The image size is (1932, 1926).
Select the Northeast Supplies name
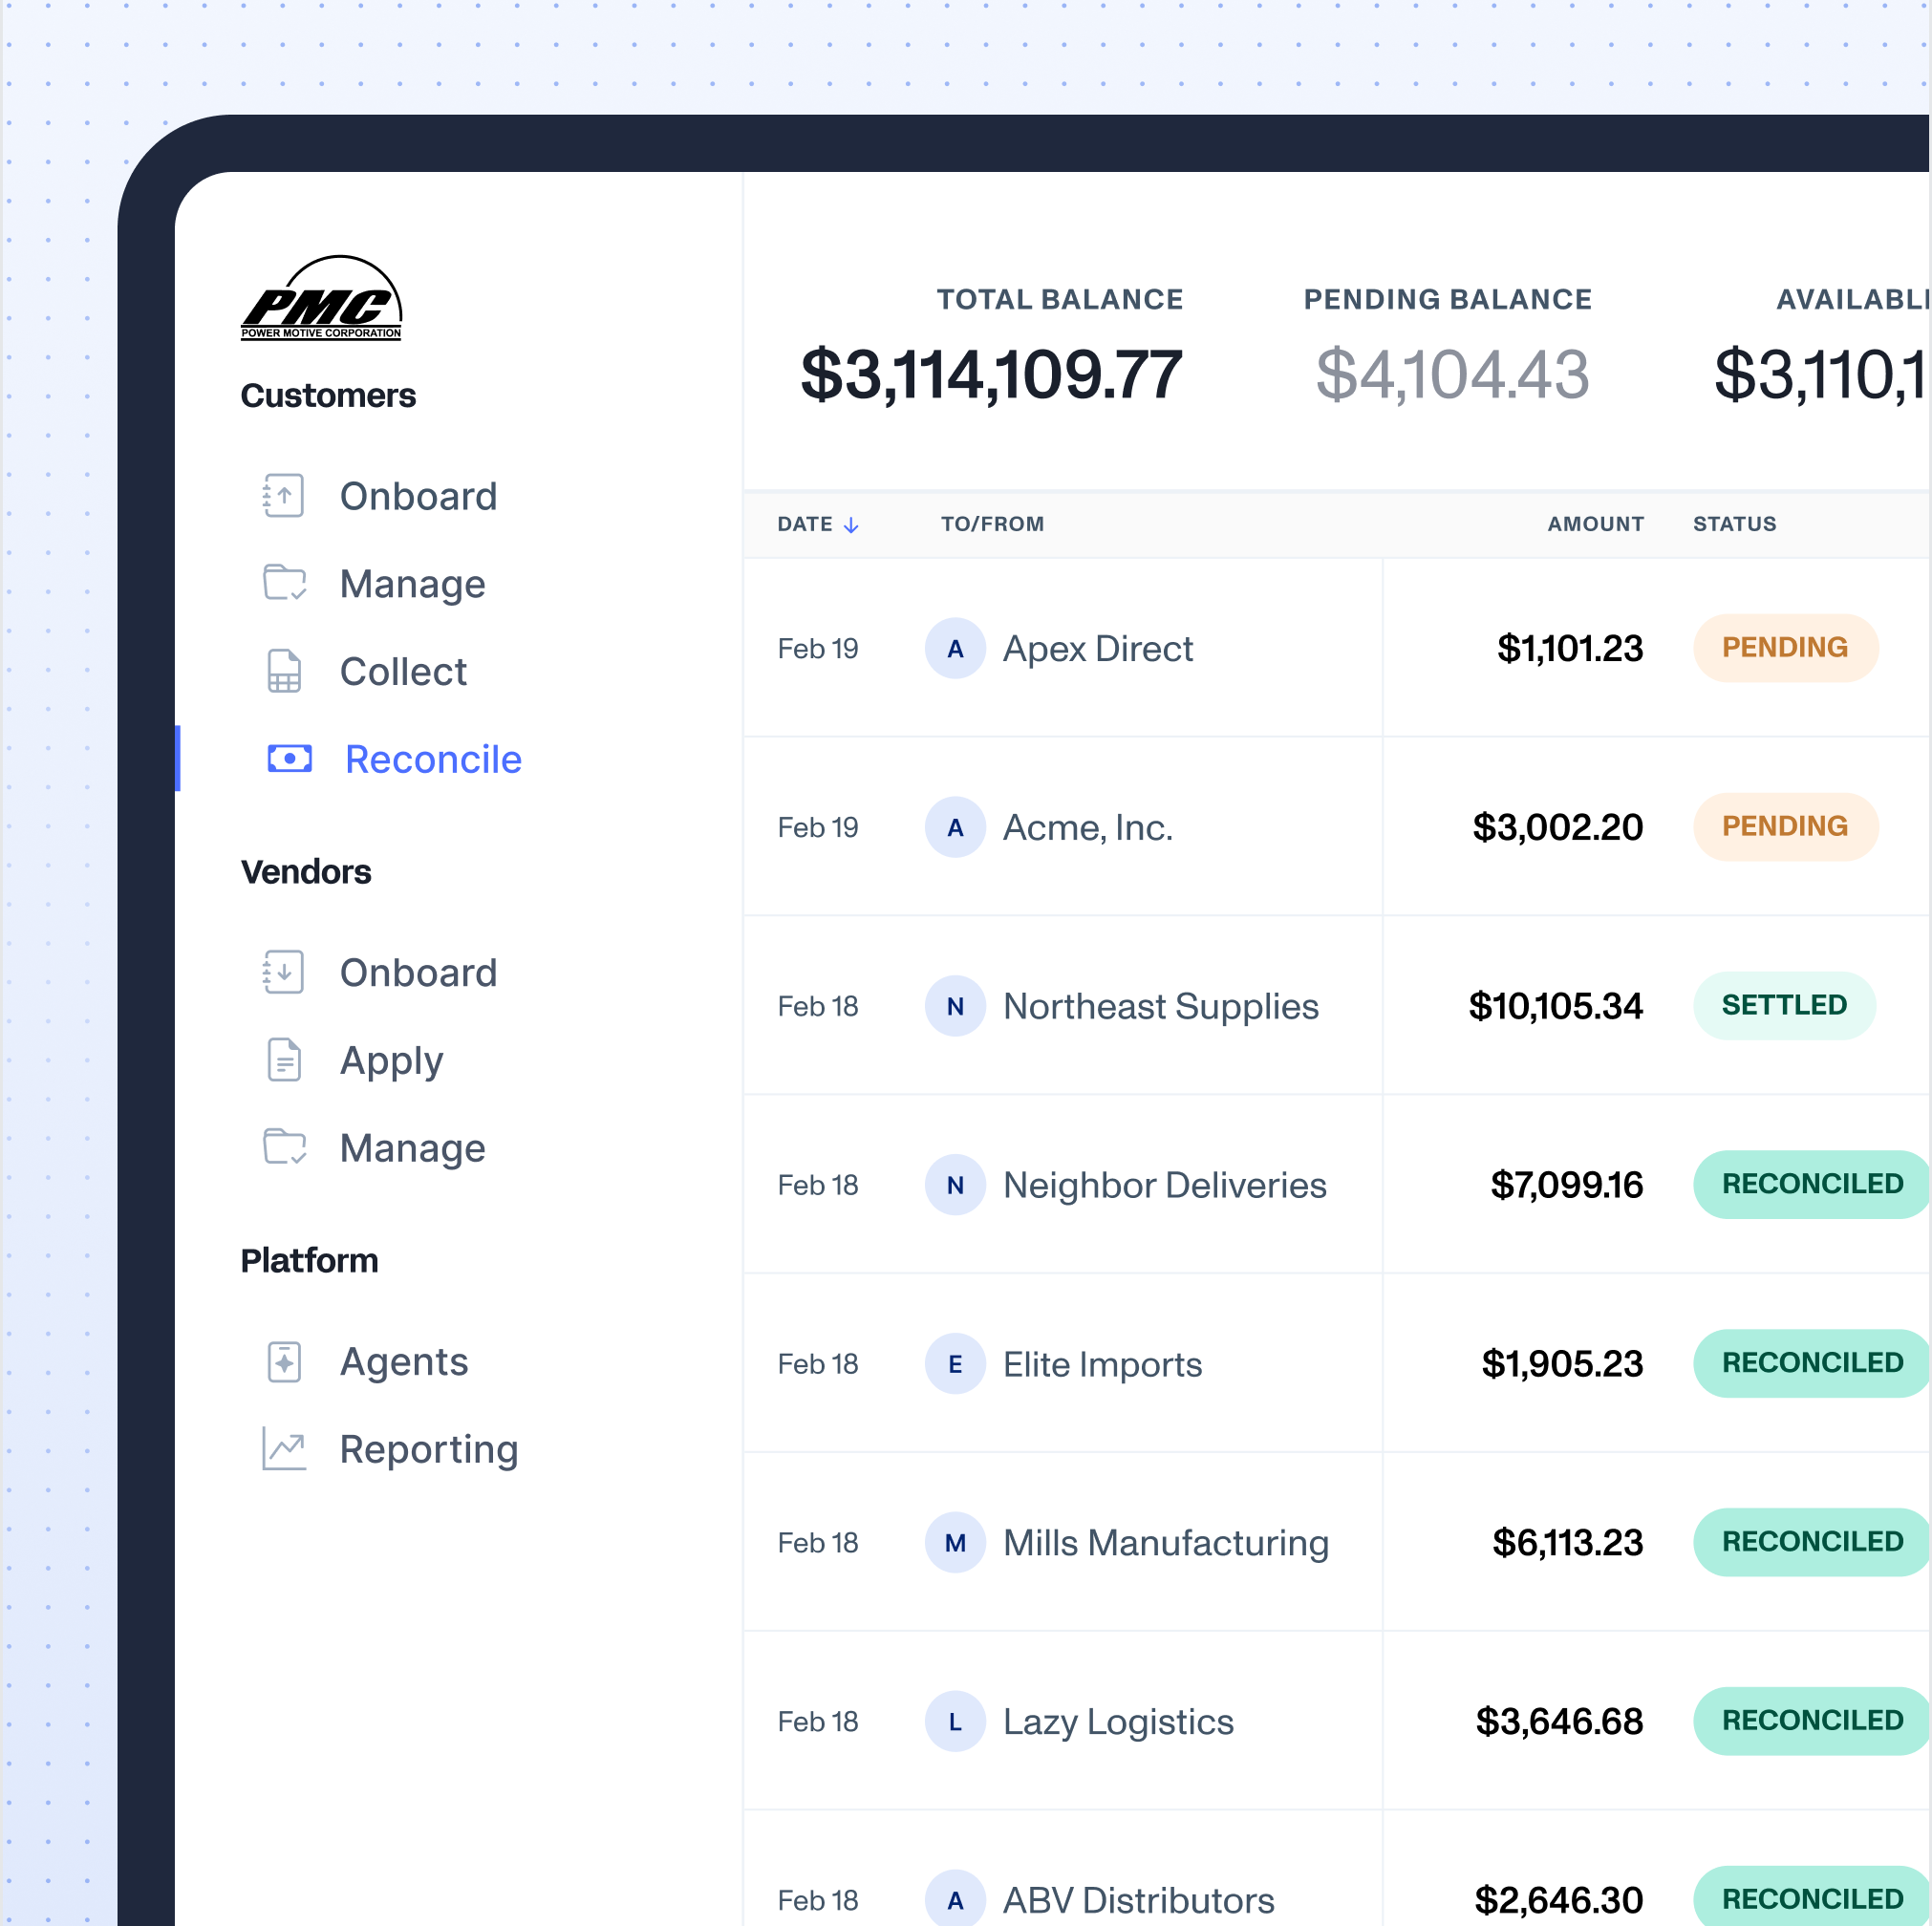point(1161,1007)
